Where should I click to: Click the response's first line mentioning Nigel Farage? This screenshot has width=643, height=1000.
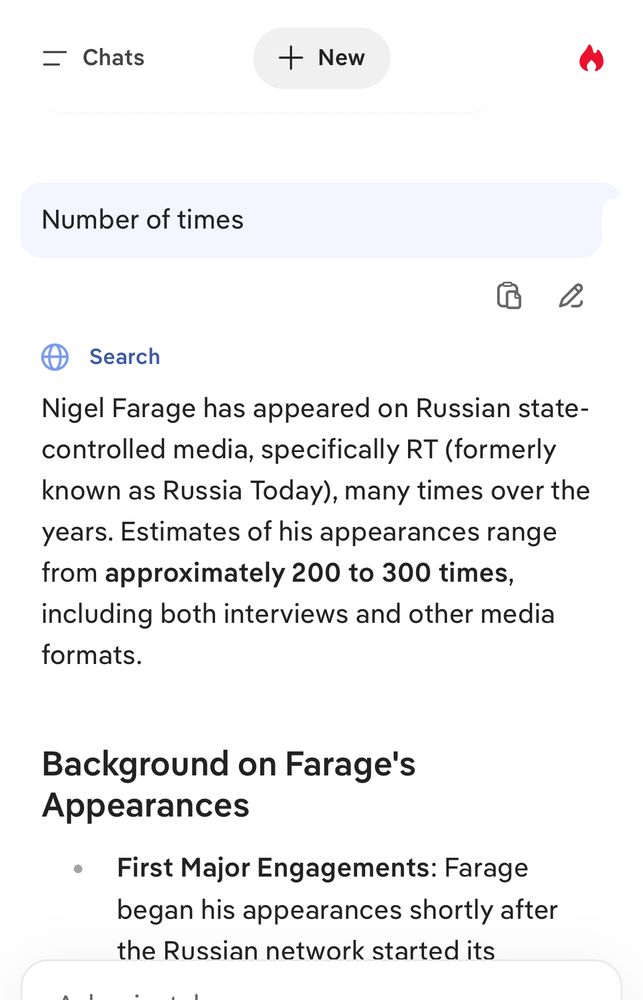(315, 409)
